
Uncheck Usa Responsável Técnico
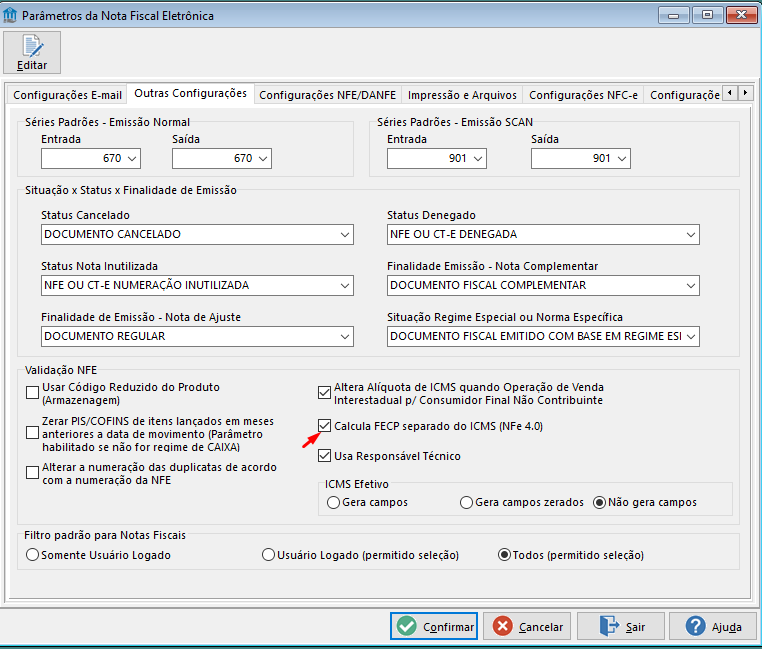[x=324, y=456]
